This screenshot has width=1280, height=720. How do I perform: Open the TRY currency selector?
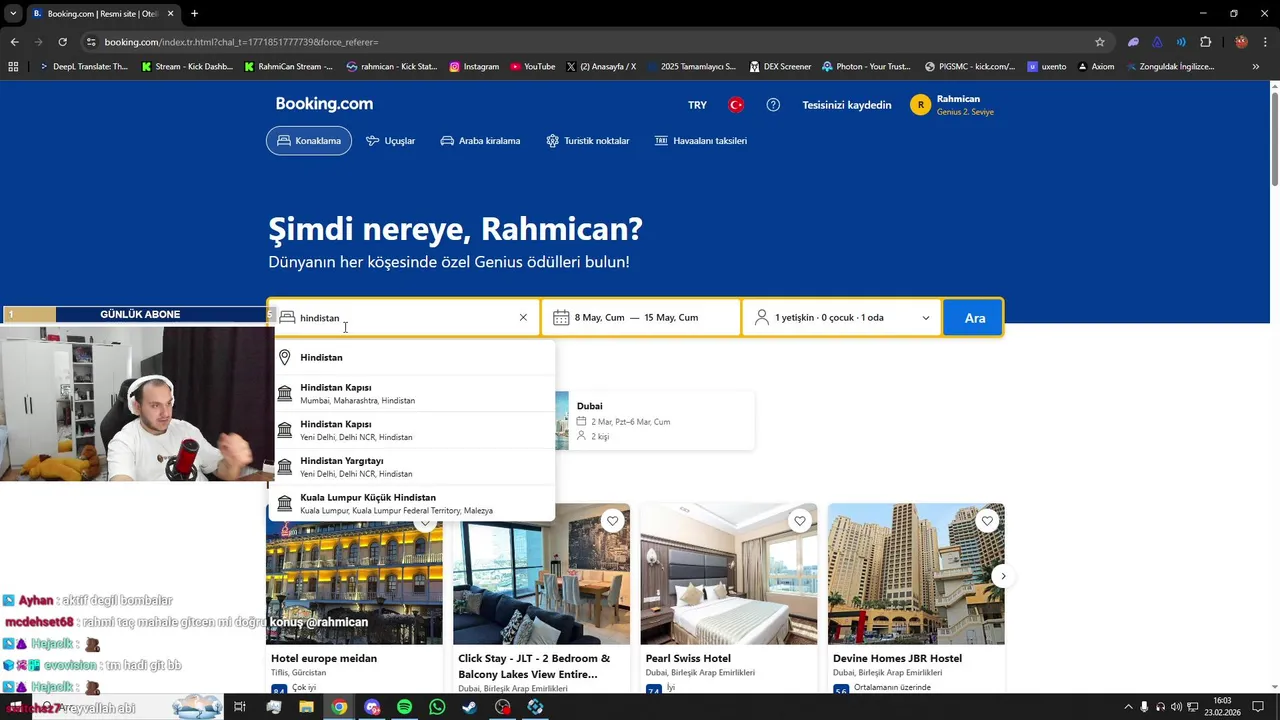pyautogui.click(x=697, y=105)
